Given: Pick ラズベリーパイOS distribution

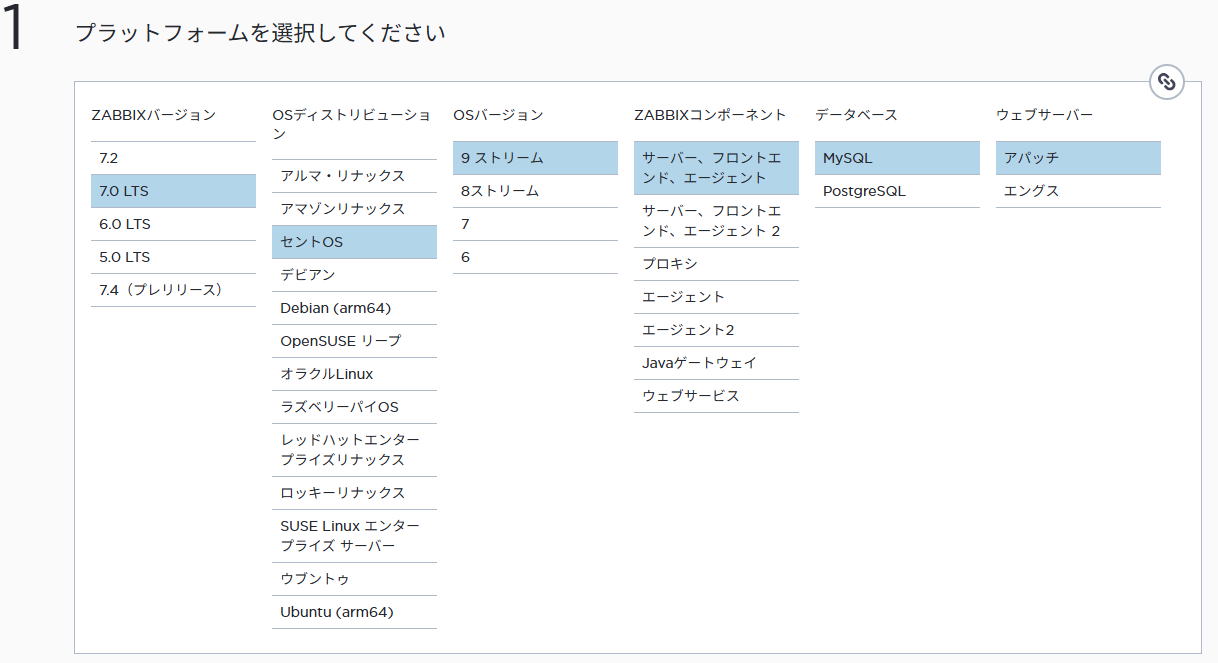Looking at the screenshot, I should 354,407.
